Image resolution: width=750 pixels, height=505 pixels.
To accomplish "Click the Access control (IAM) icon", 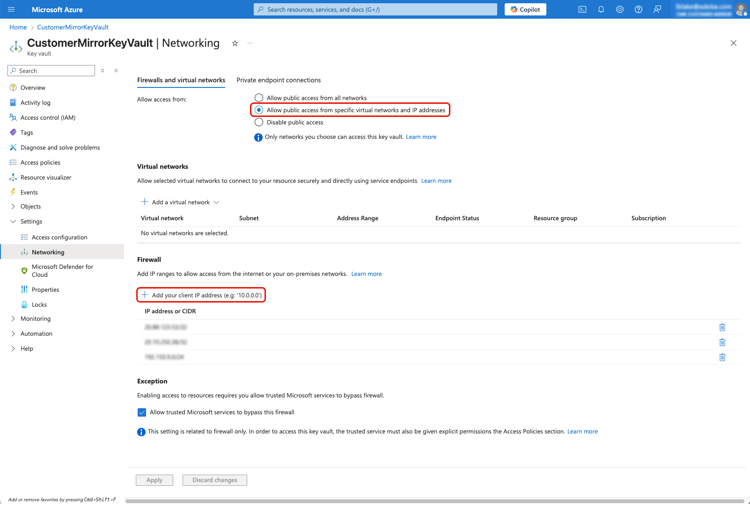I will 13,117.
